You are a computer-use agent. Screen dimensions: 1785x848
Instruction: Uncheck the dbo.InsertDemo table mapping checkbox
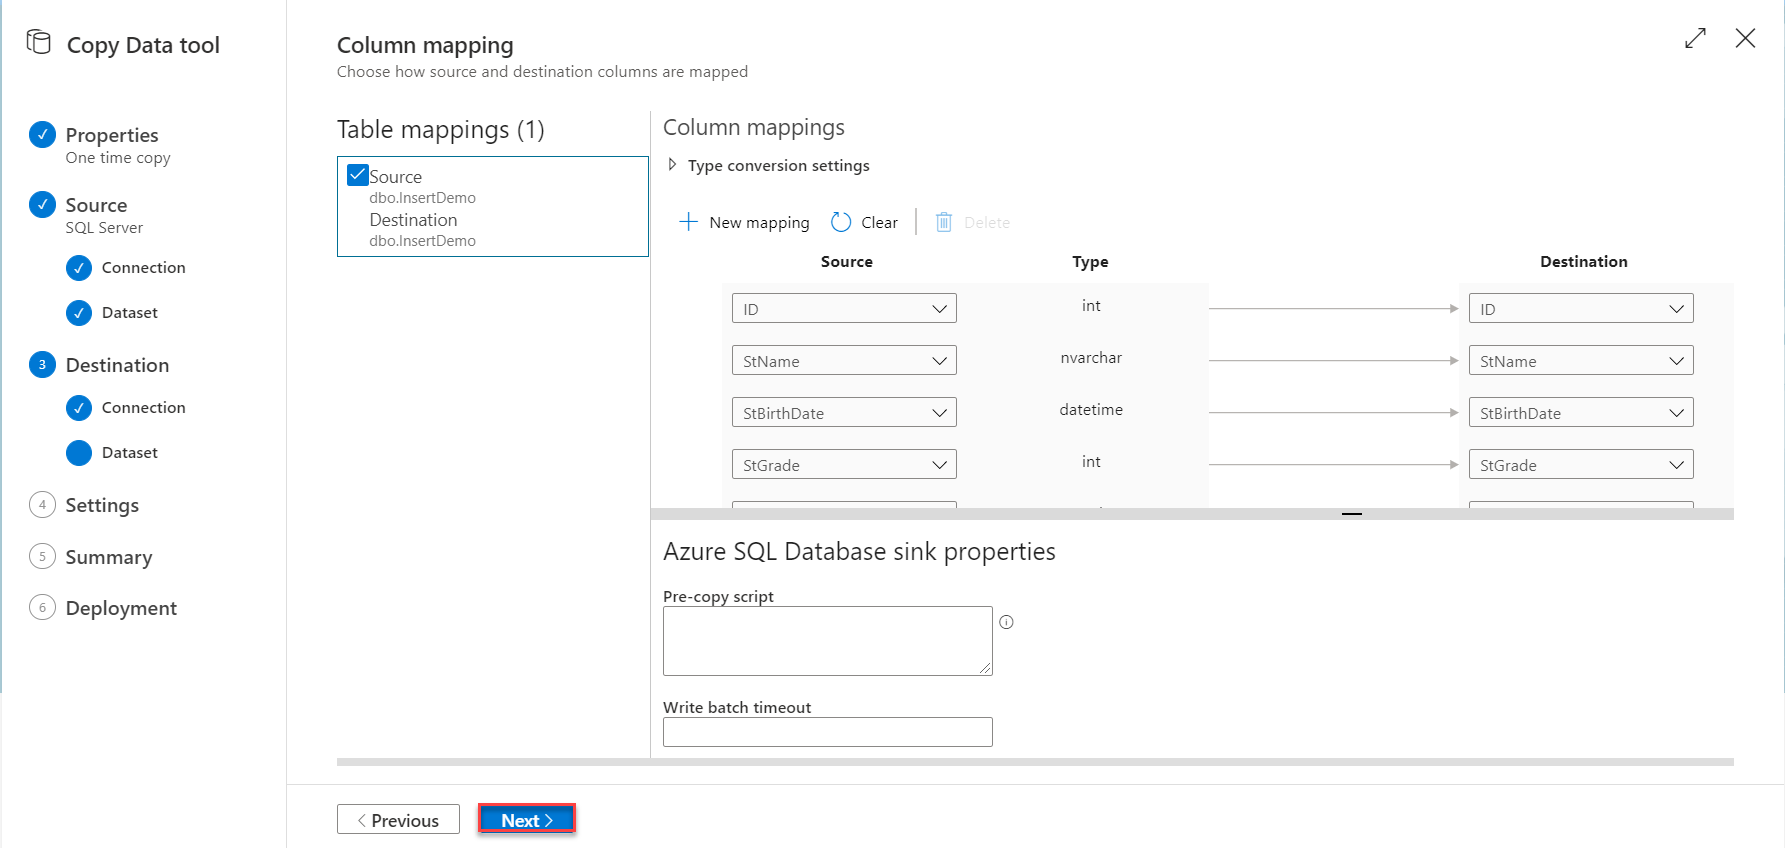(x=358, y=175)
